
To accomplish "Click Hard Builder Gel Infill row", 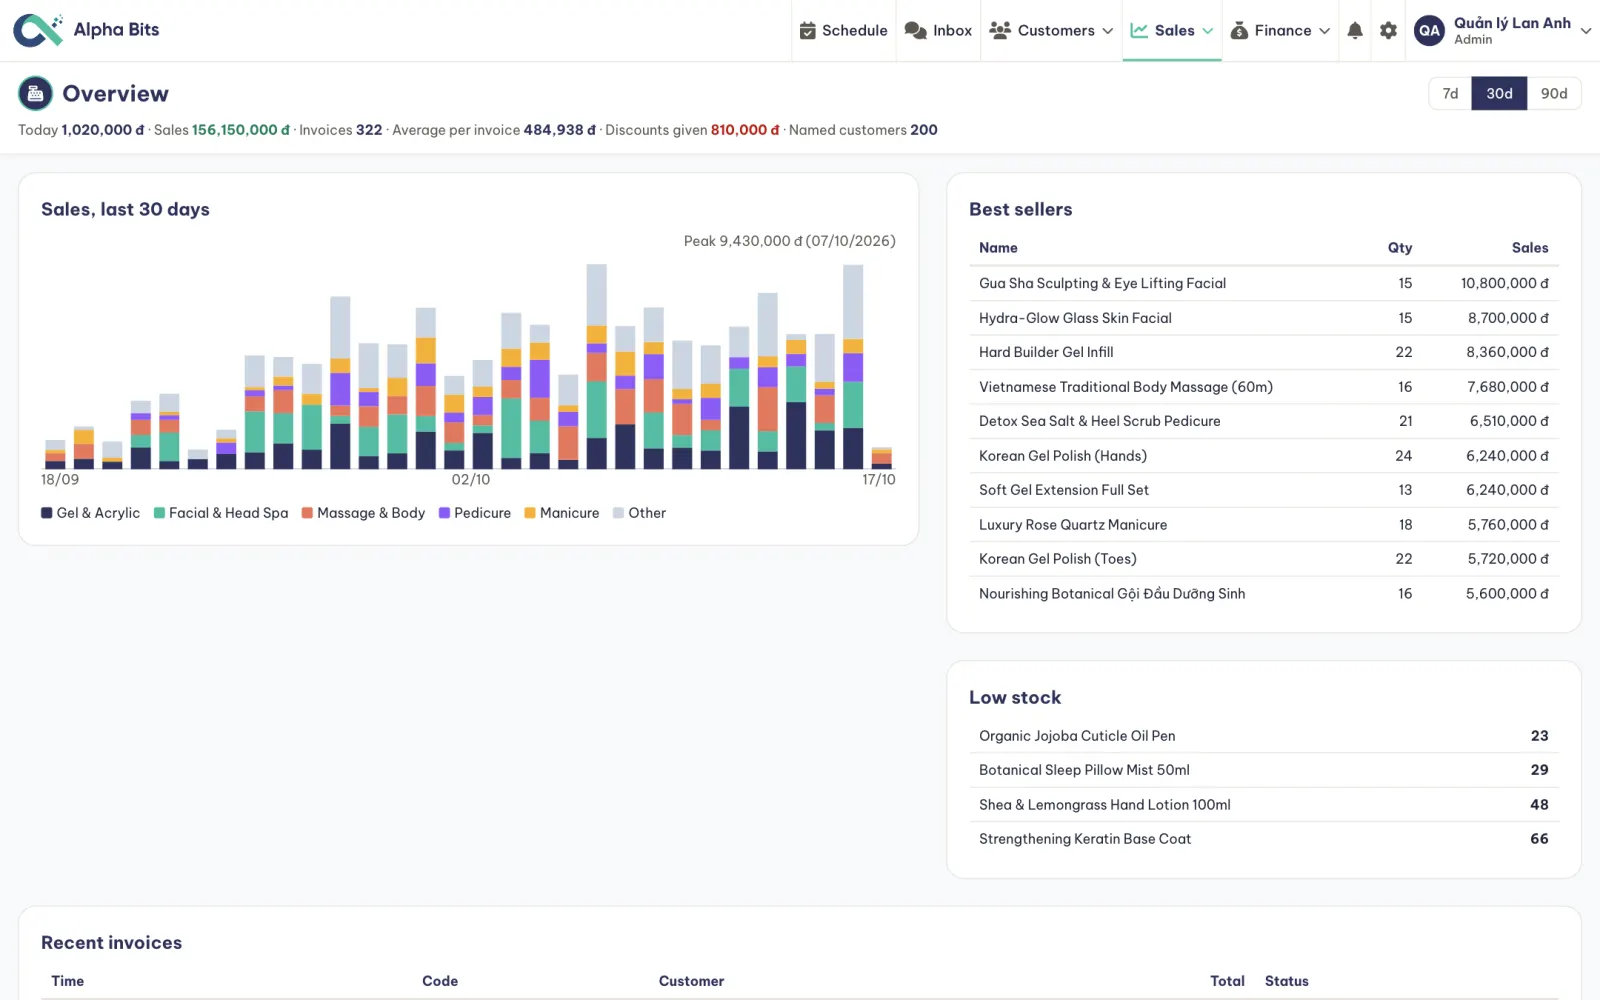I will pyautogui.click(x=1264, y=352).
